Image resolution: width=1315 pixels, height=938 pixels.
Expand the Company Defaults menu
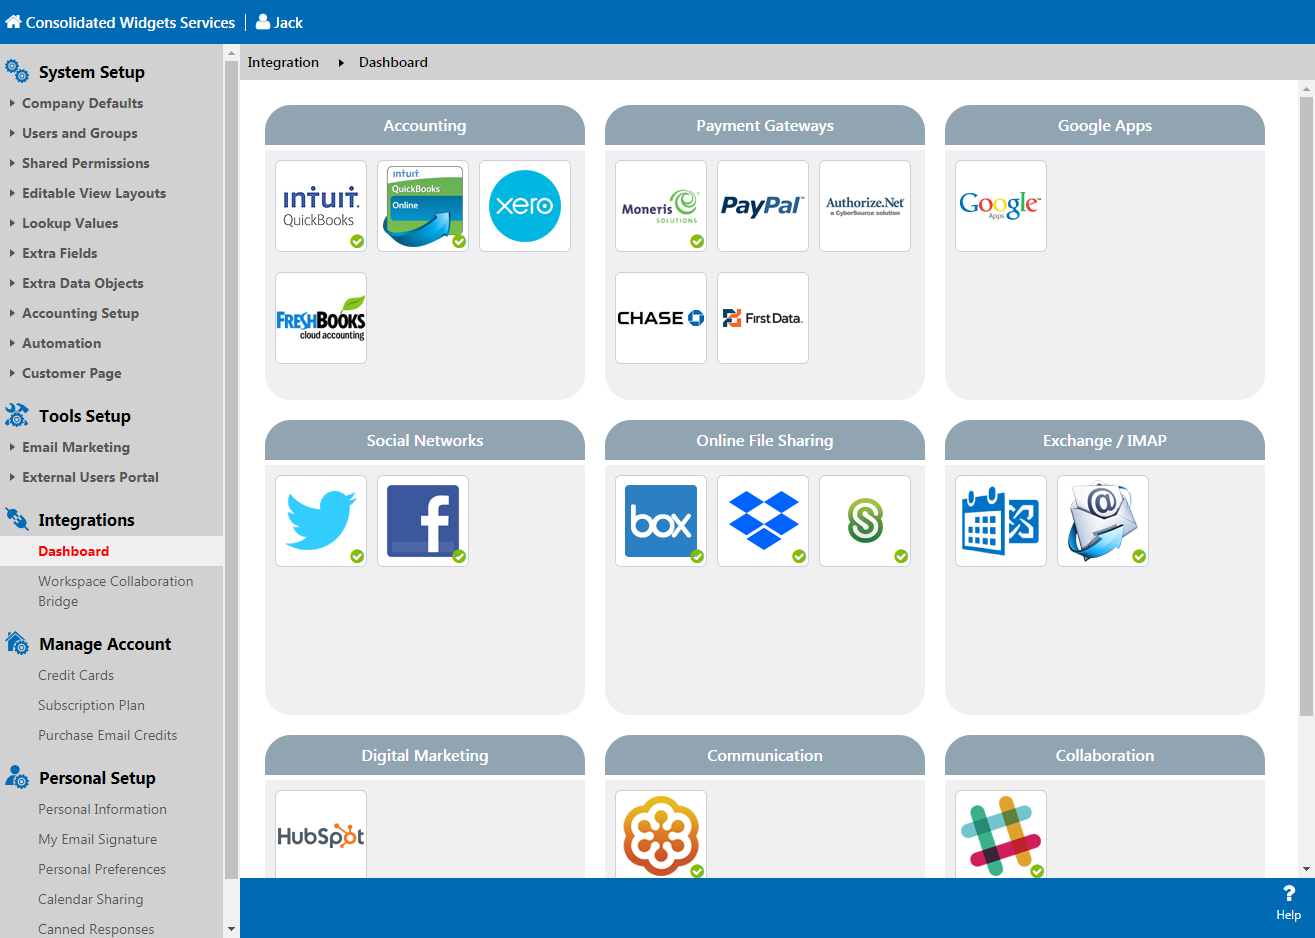[82, 103]
